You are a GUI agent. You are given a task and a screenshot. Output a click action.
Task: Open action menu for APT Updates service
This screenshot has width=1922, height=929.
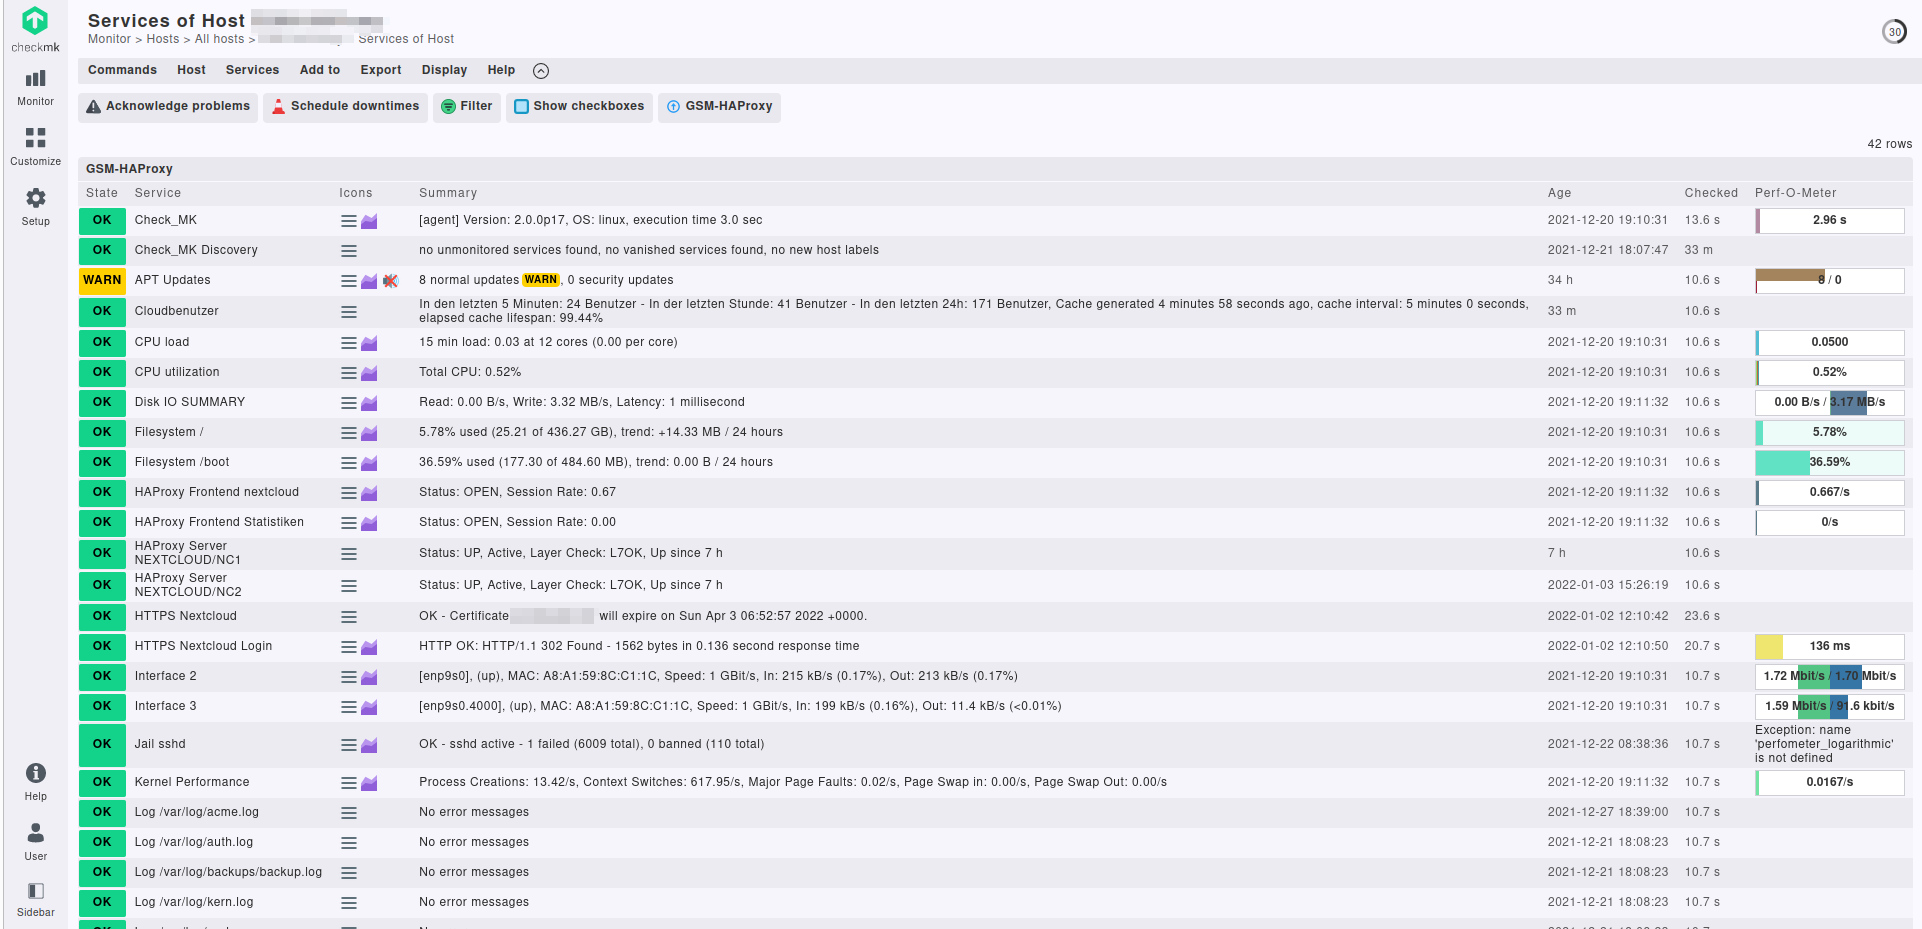(349, 281)
